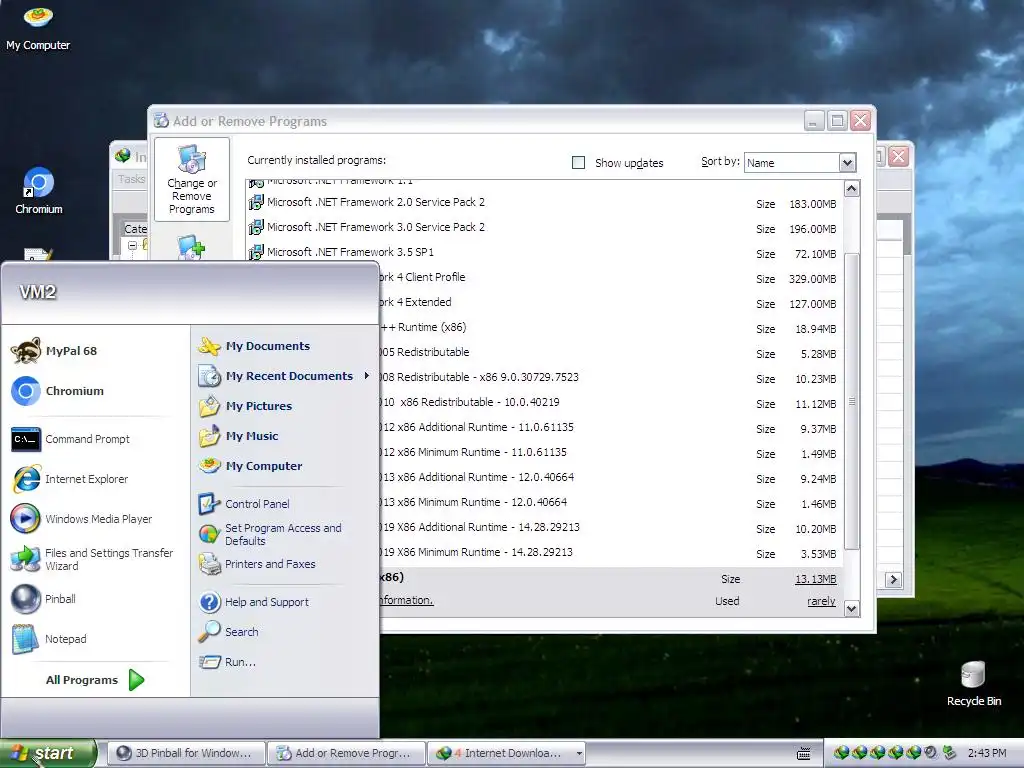
Task: Enable the Show updates checkbox
Action: 578,162
